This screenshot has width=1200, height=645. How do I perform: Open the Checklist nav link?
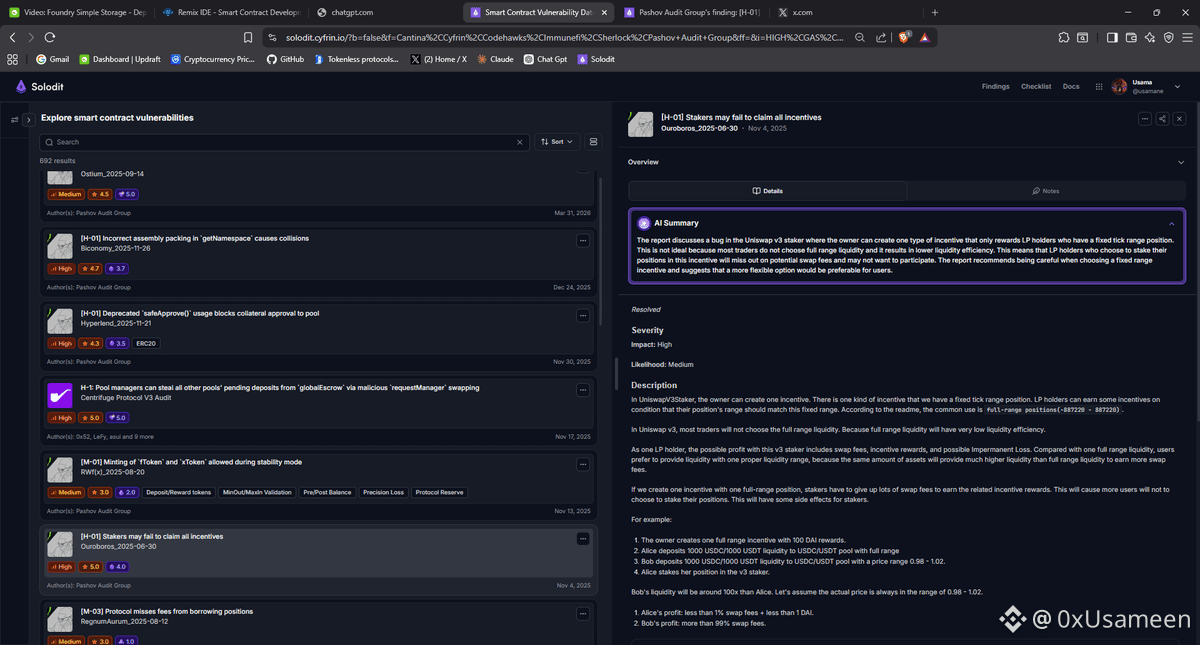[x=1036, y=87]
